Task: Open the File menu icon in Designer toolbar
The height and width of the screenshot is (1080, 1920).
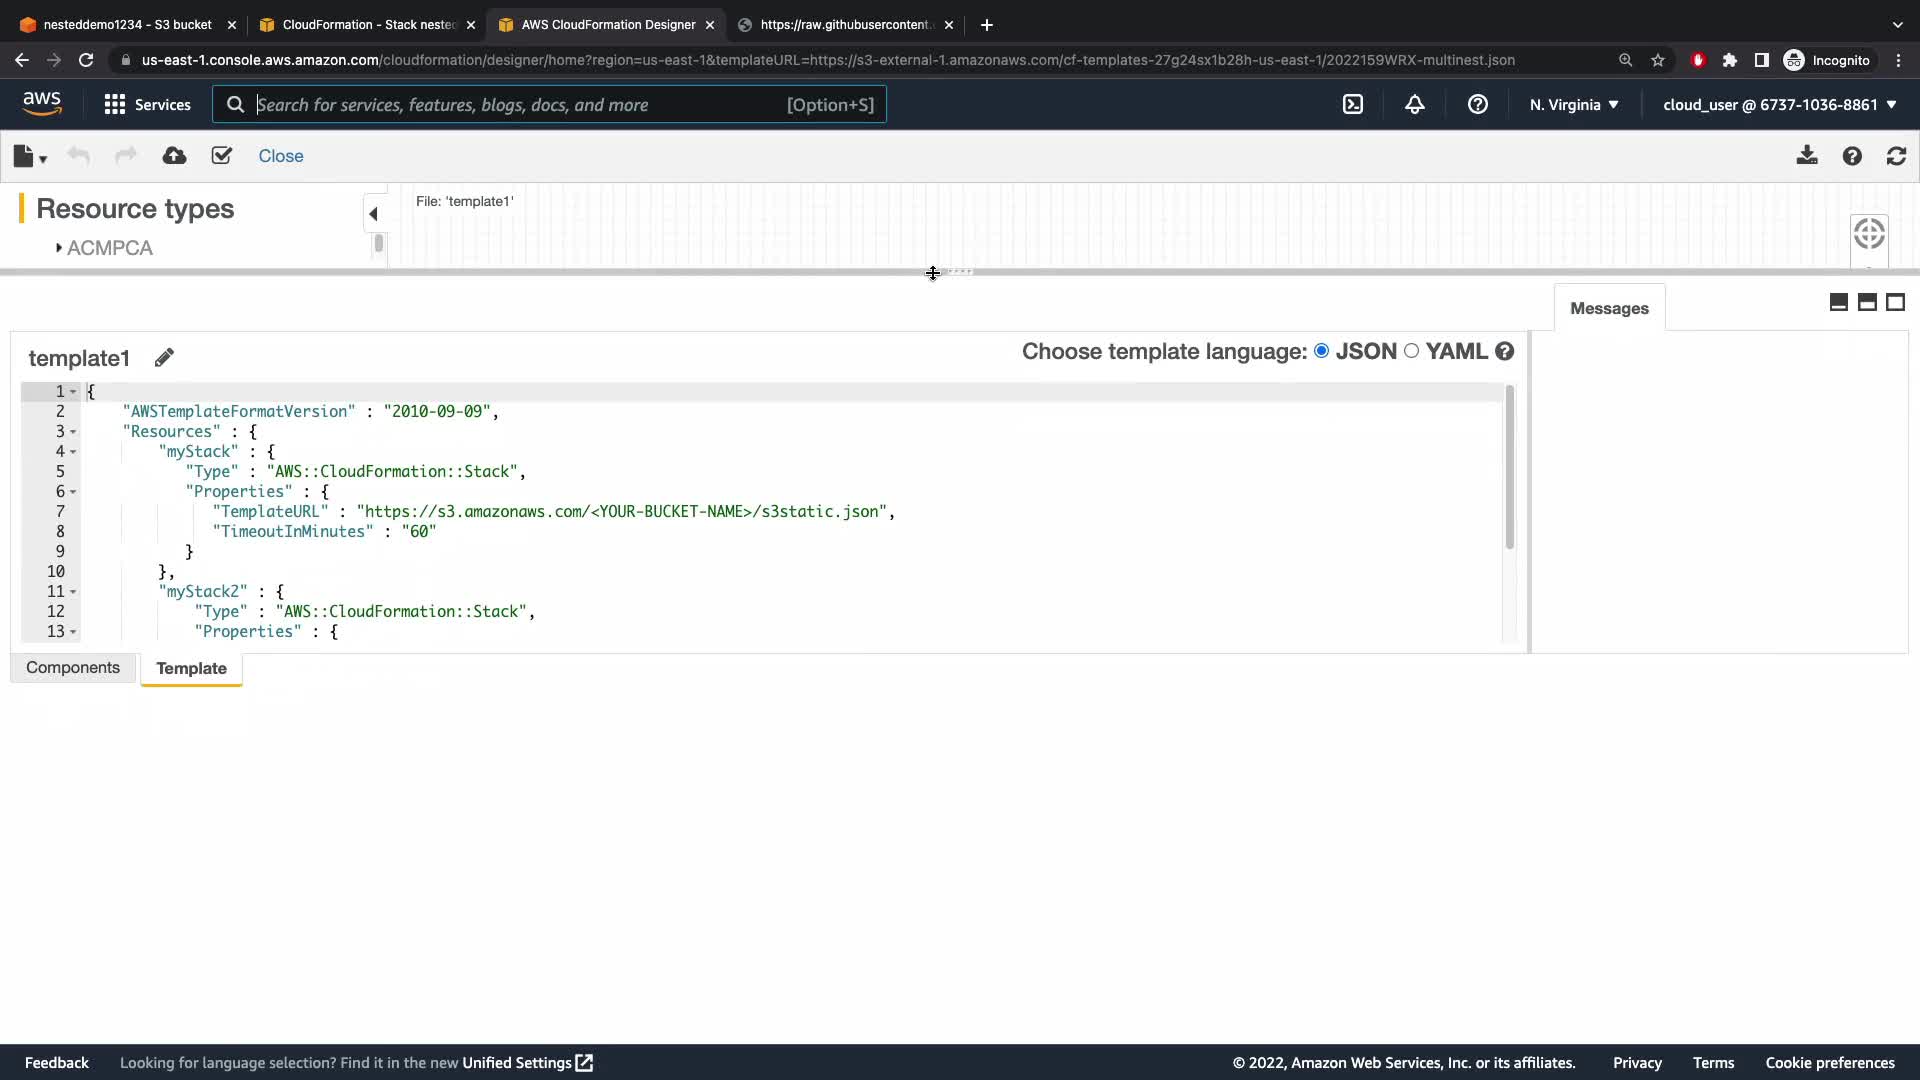Action: click(29, 156)
